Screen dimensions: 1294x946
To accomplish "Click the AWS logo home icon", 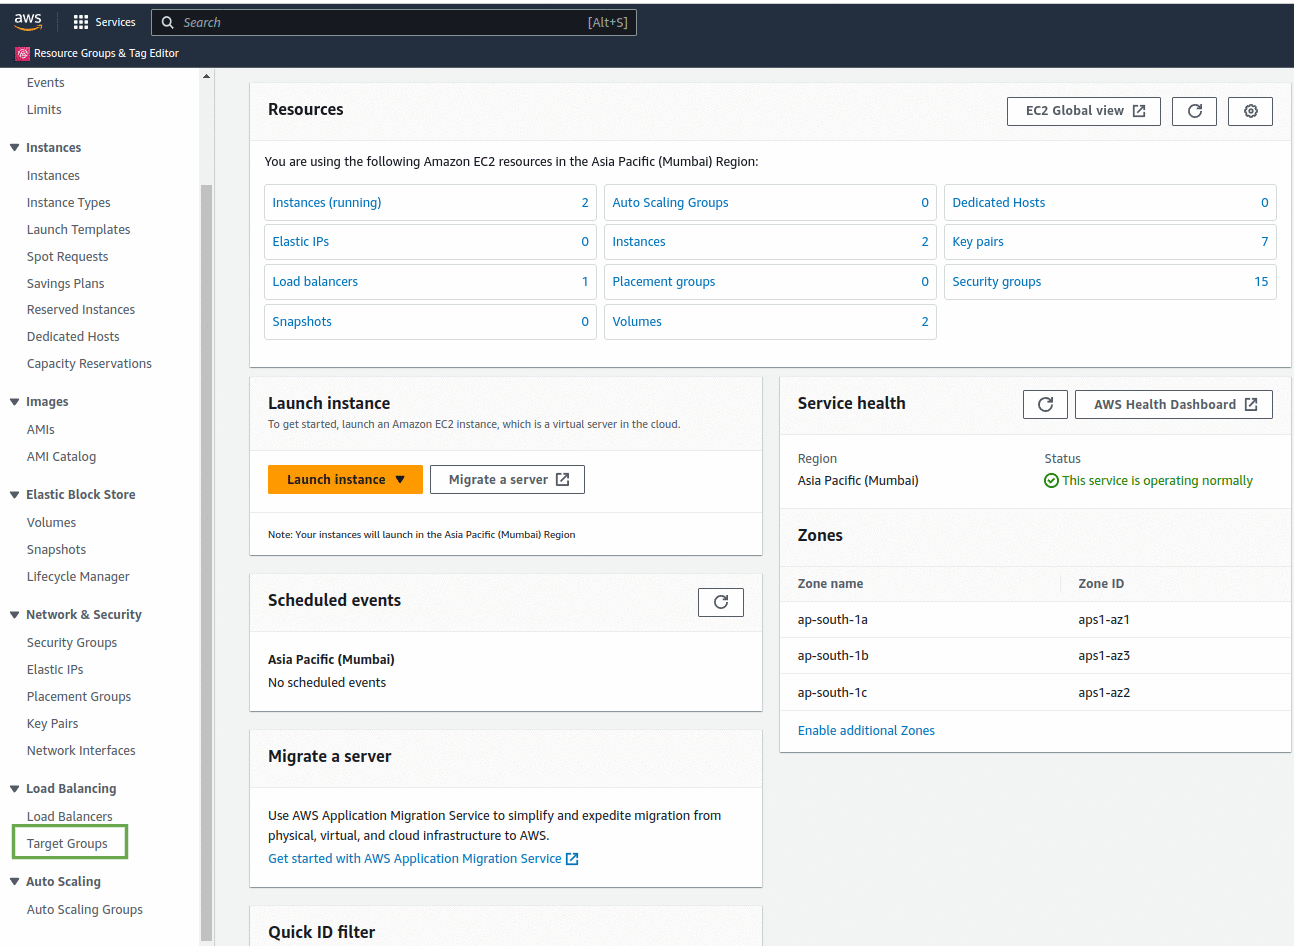I will coord(28,22).
